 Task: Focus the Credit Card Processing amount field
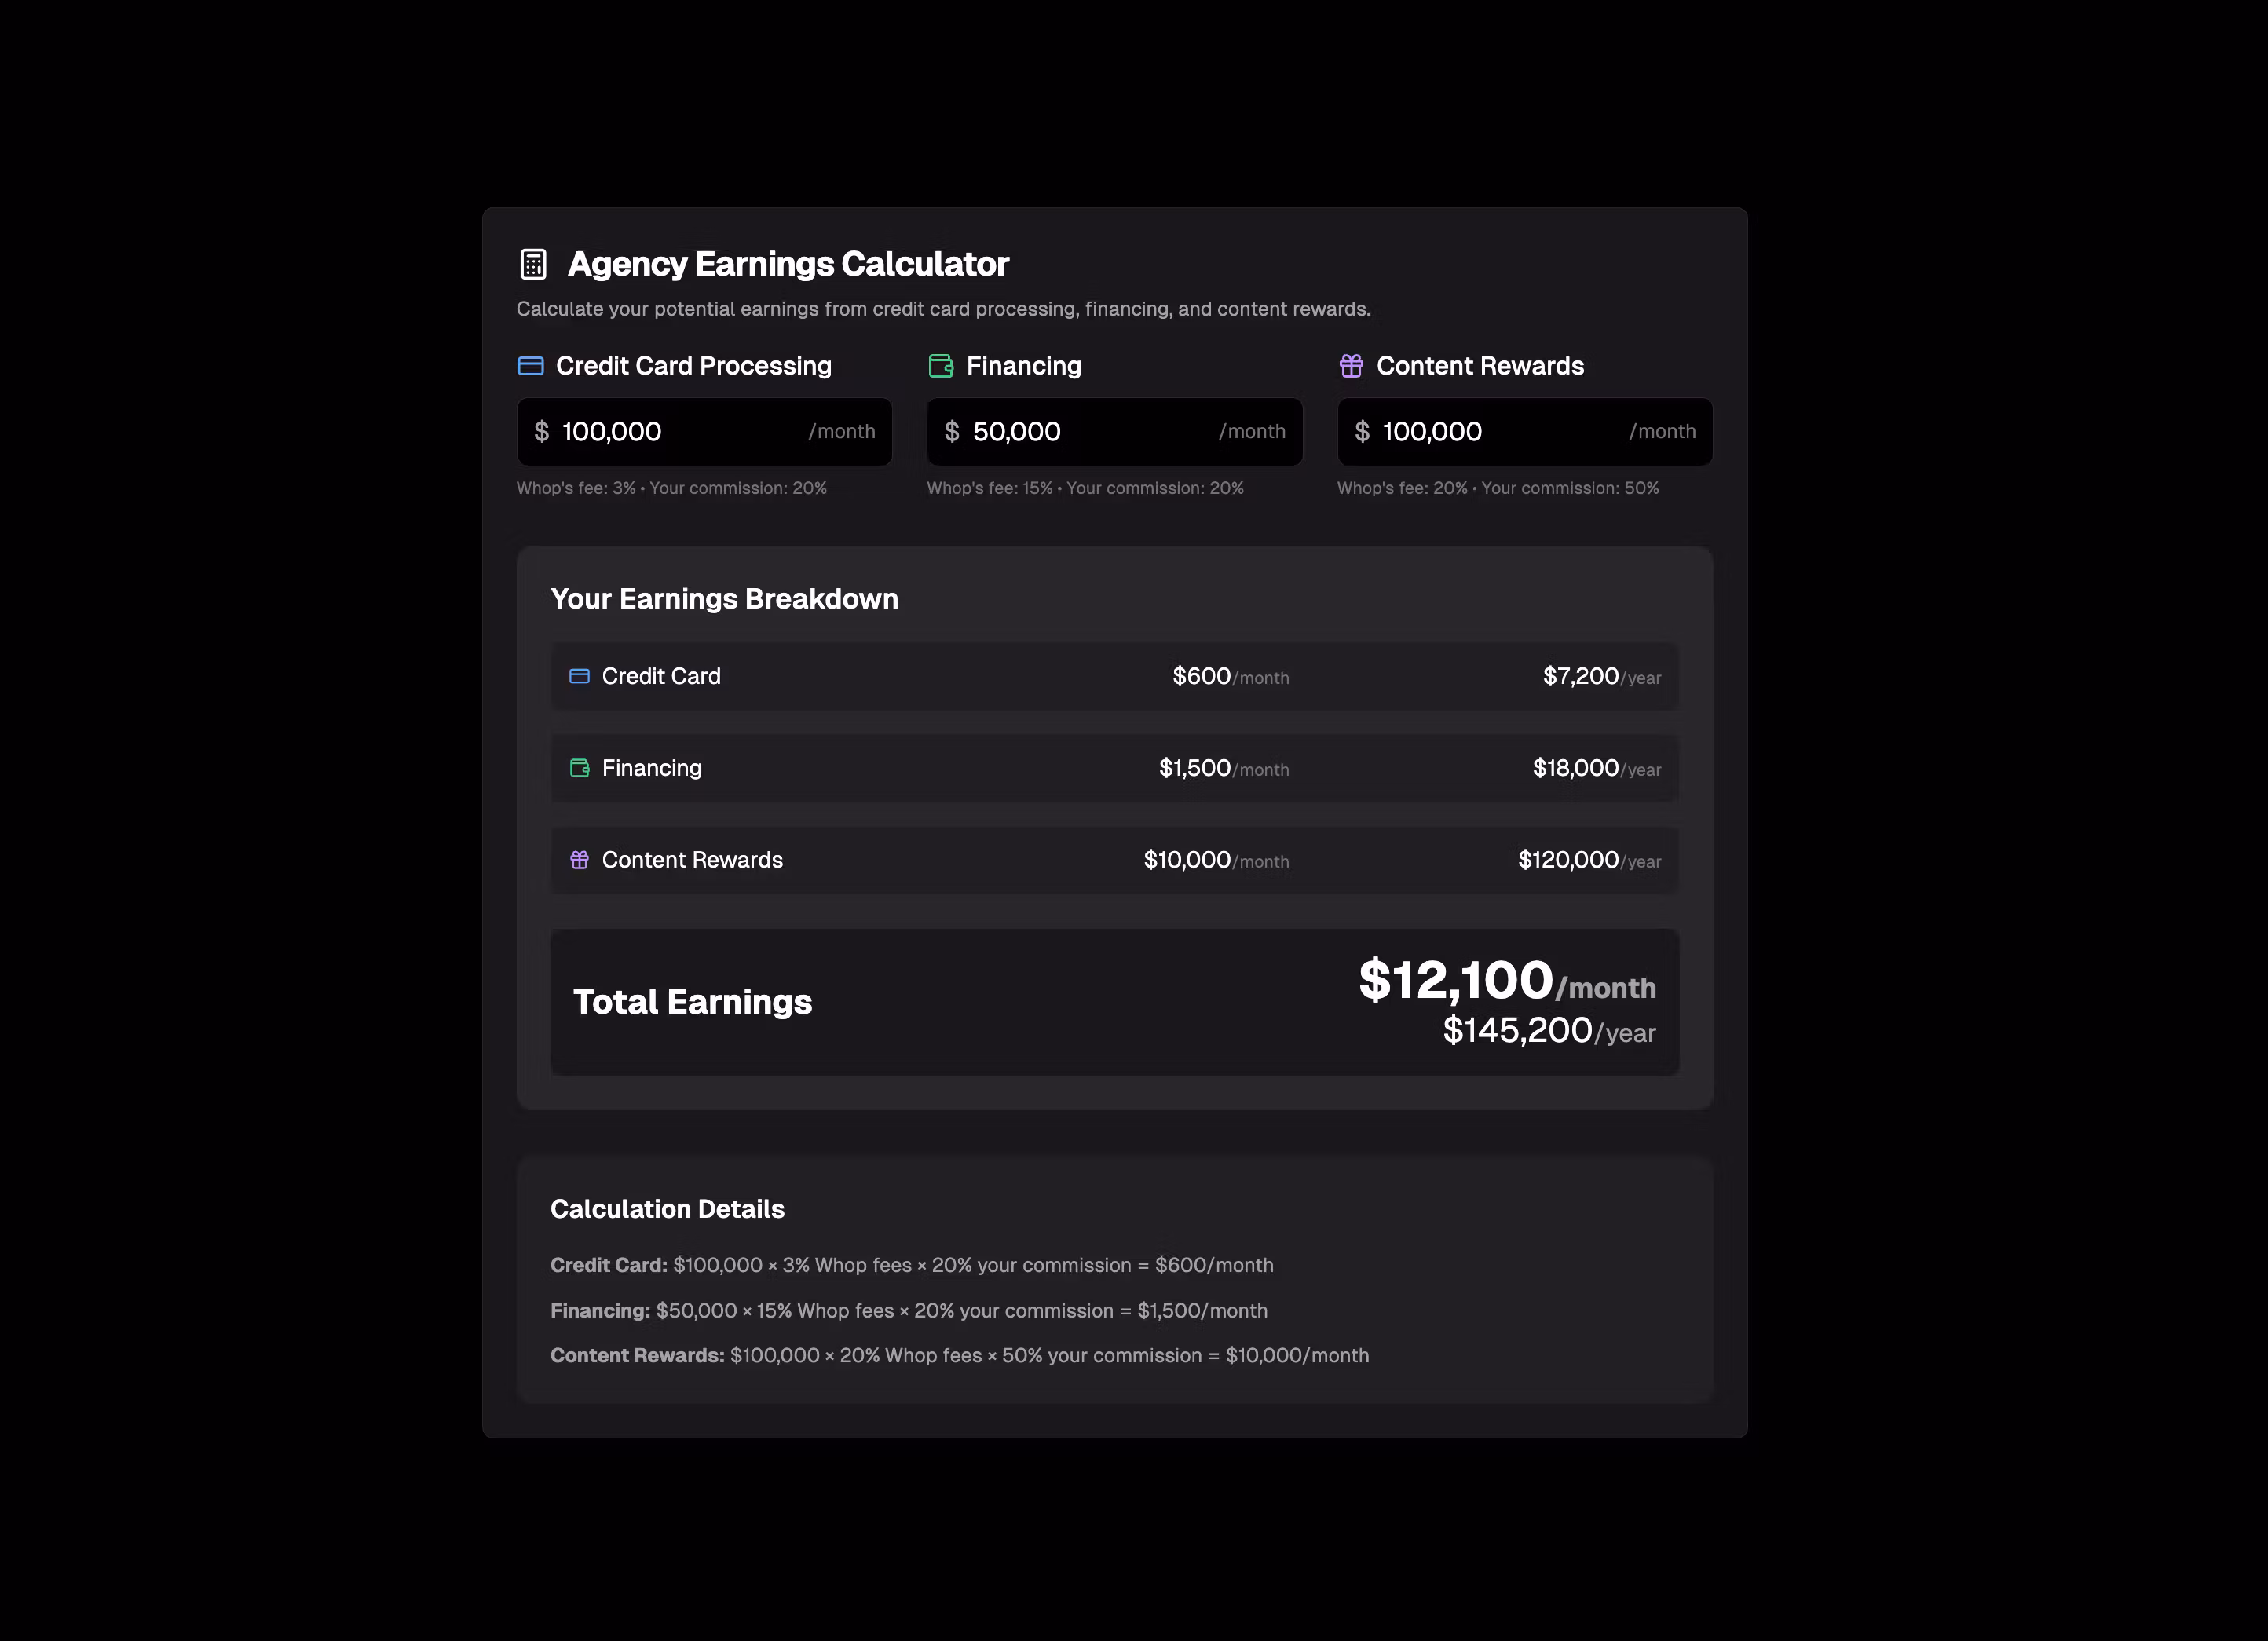pos(680,432)
